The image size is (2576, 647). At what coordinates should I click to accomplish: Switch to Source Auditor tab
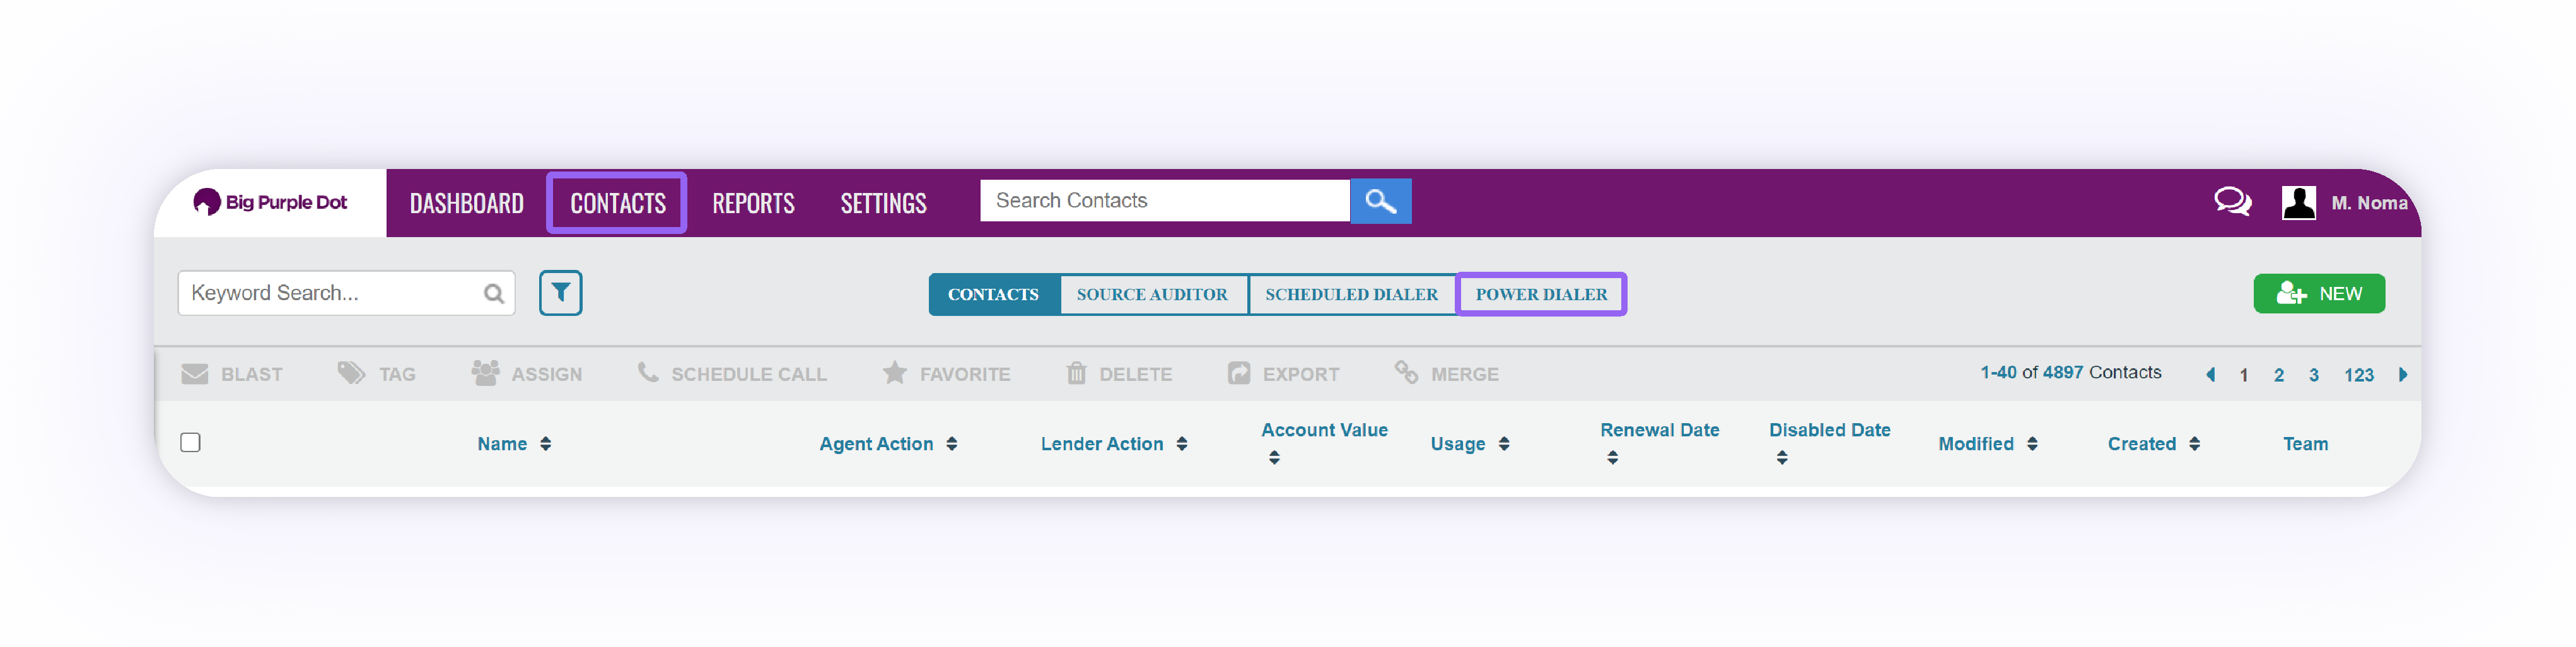(x=1152, y=294)
